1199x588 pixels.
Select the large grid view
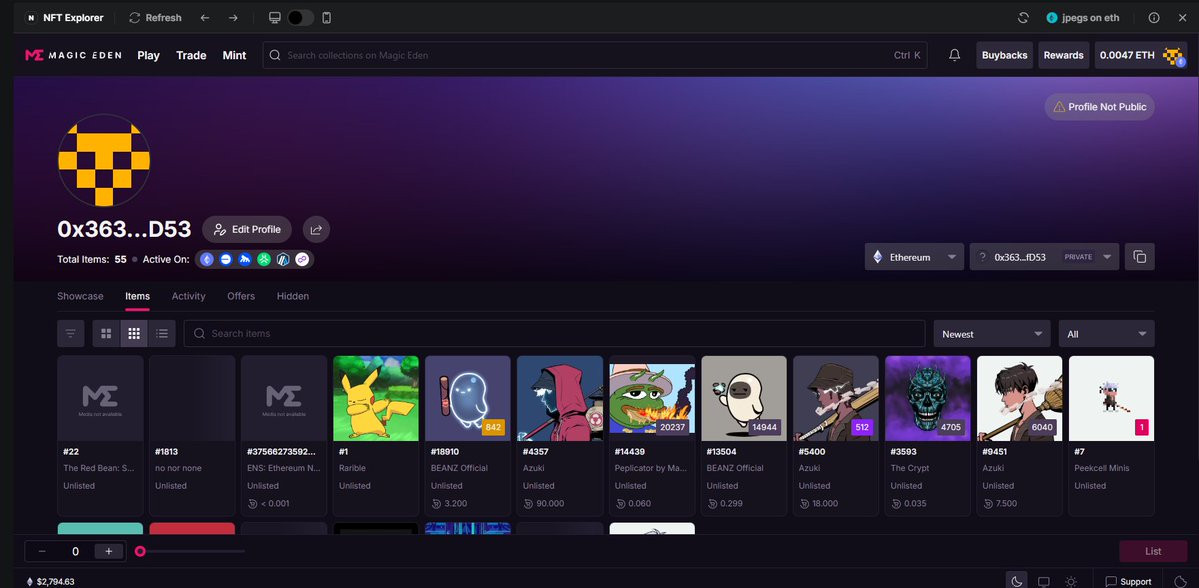(106, 333)
